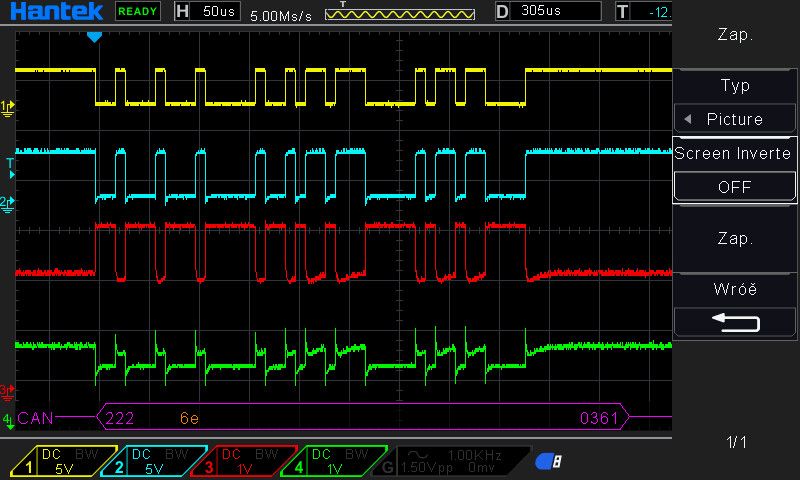This screenshot has height=480, width=800.
Task: Click the top Zap. menu button
Action: (735, 35)
